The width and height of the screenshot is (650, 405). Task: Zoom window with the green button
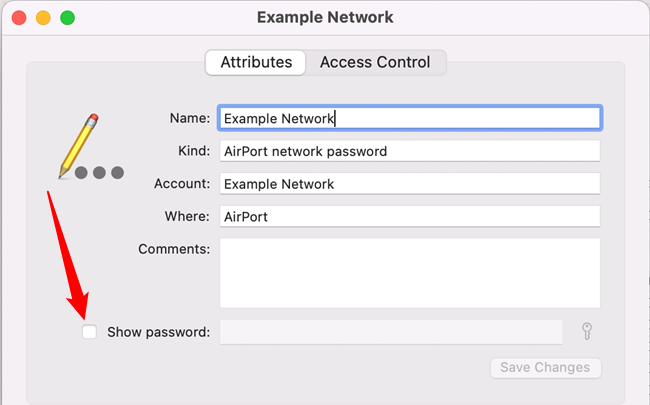(67, 18)
